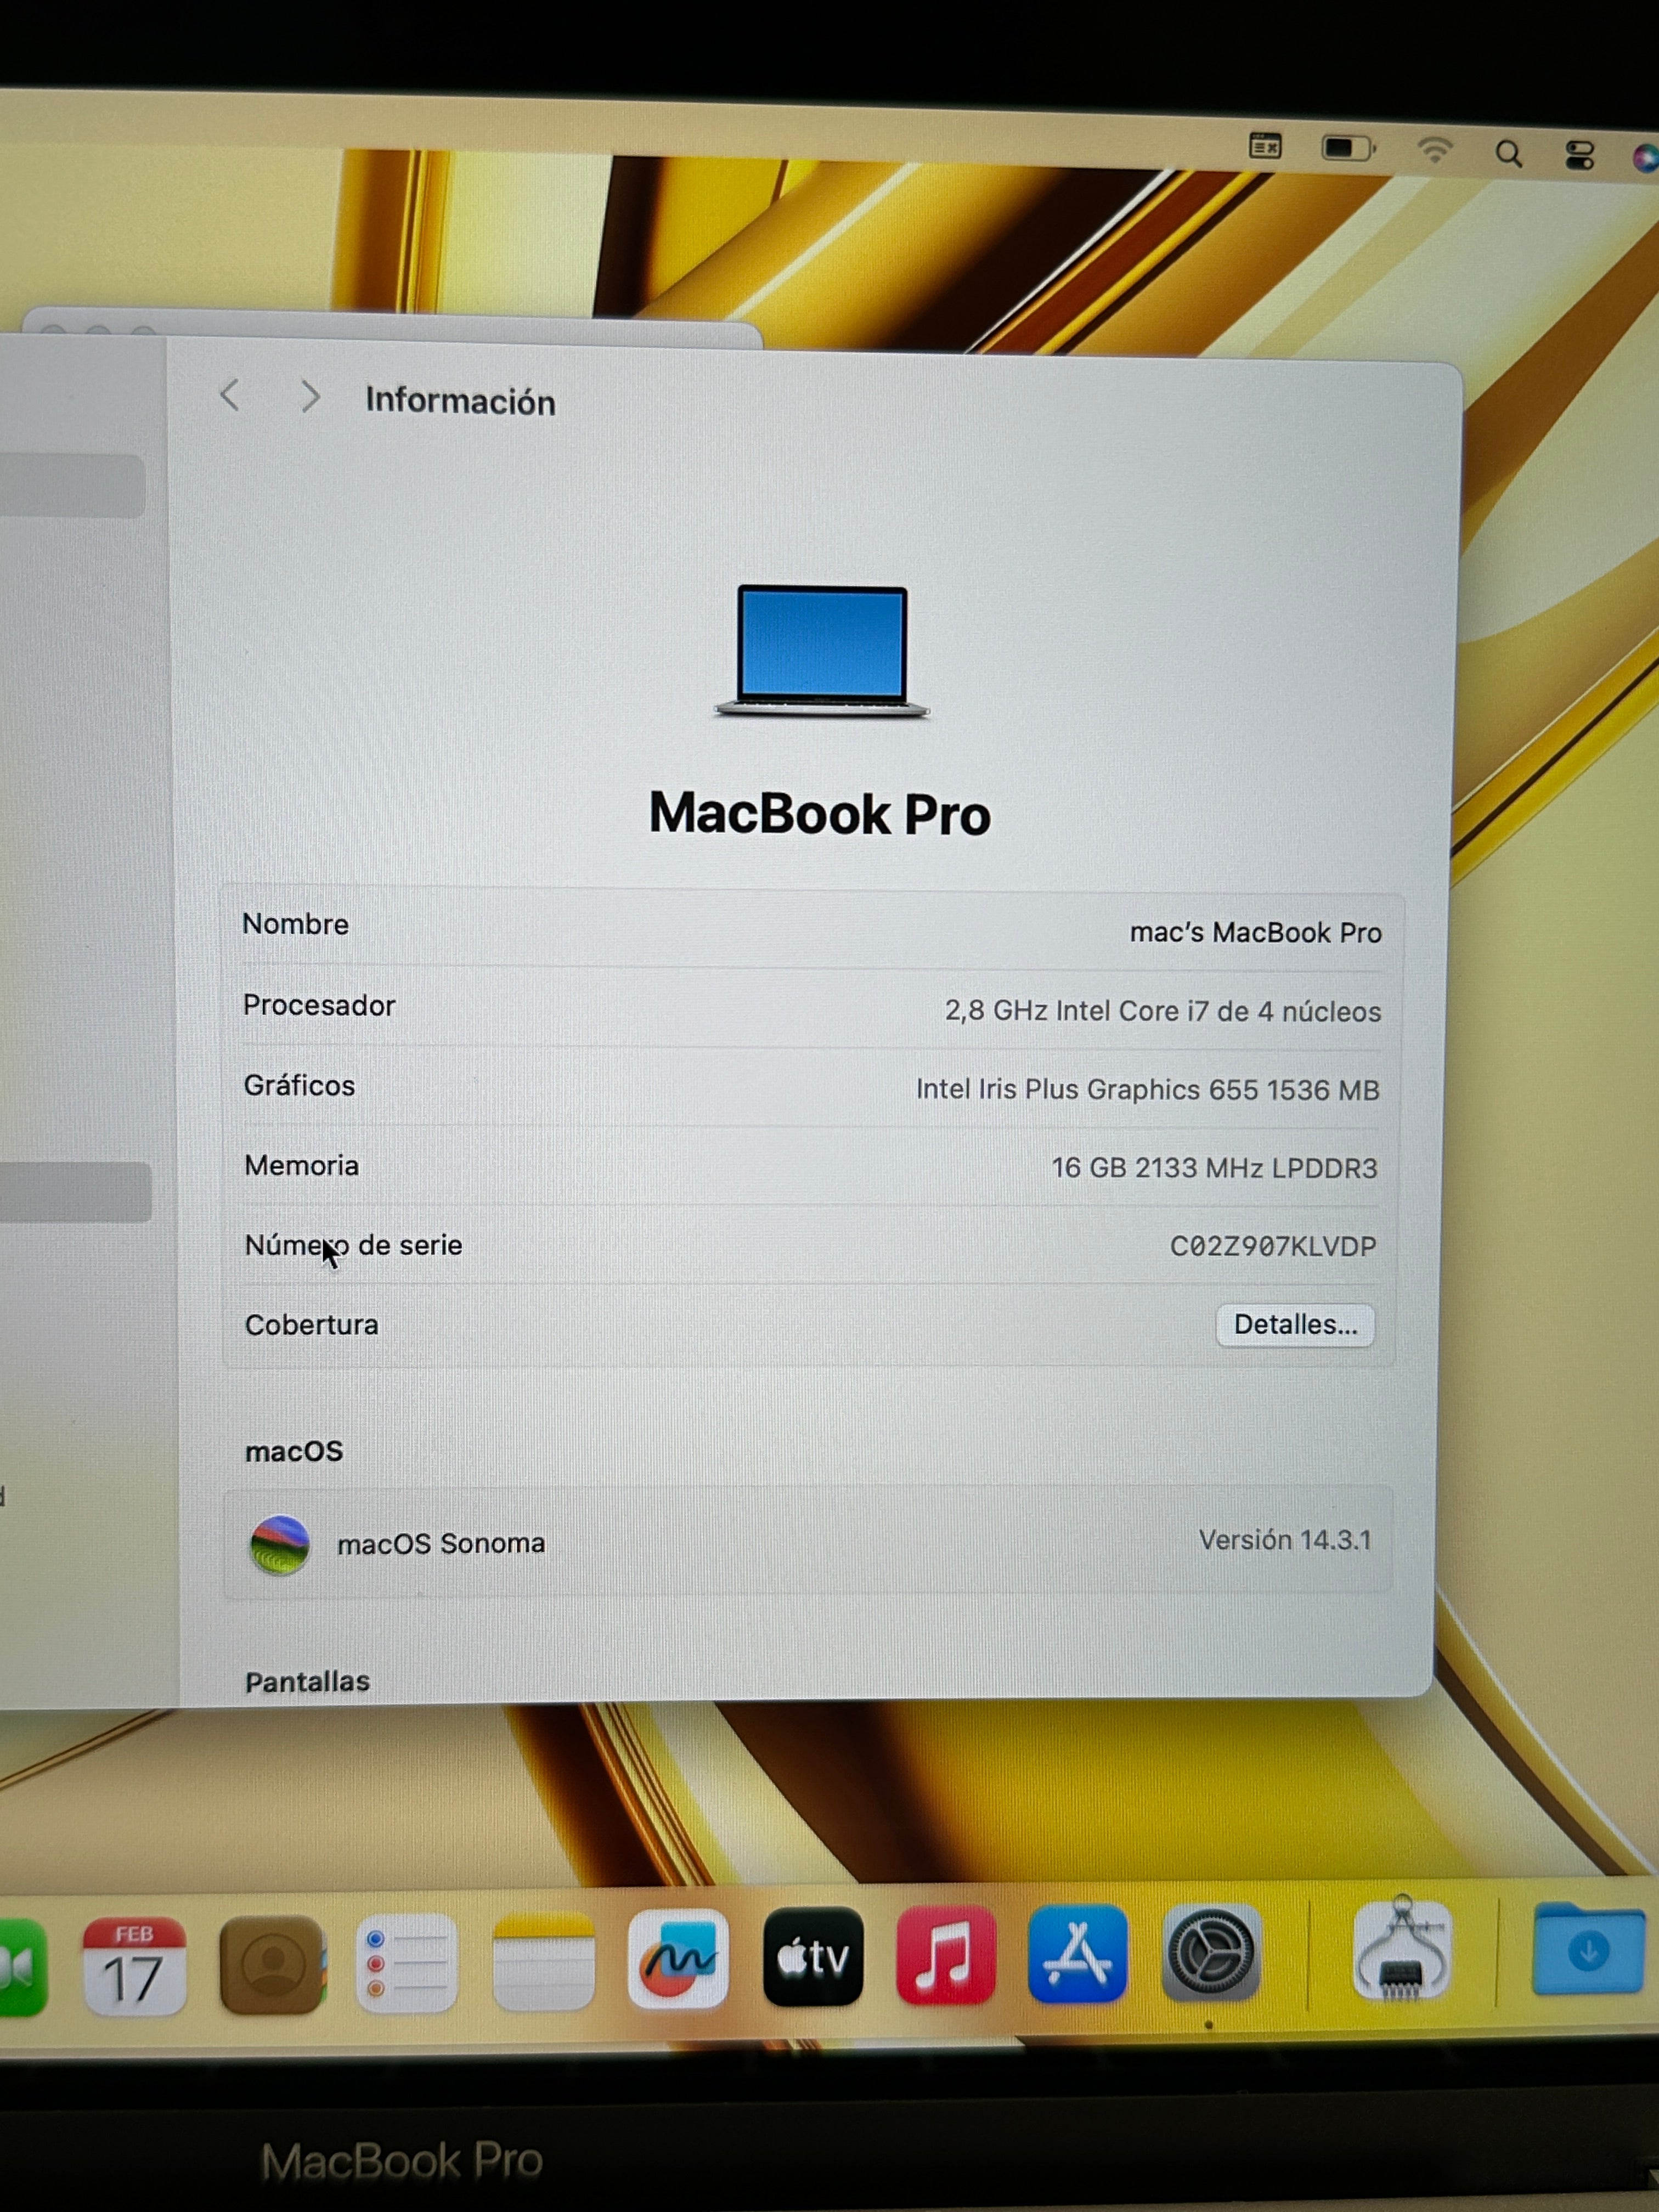Click the name value mac's MacBook Pro
This screenshot has width=1659, height=2212.
[1255, 933]
